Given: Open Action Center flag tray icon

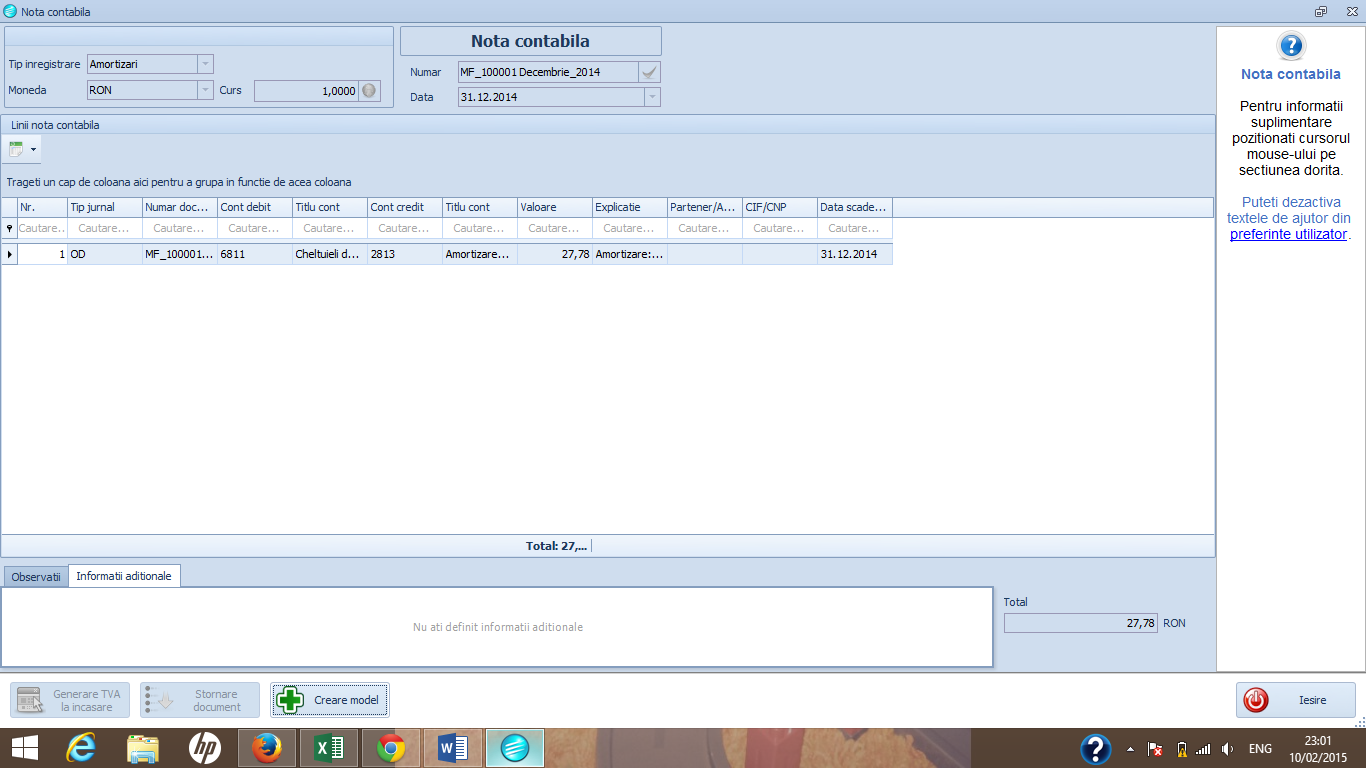Looking at the screenshot, I should tap(1155, 749).
